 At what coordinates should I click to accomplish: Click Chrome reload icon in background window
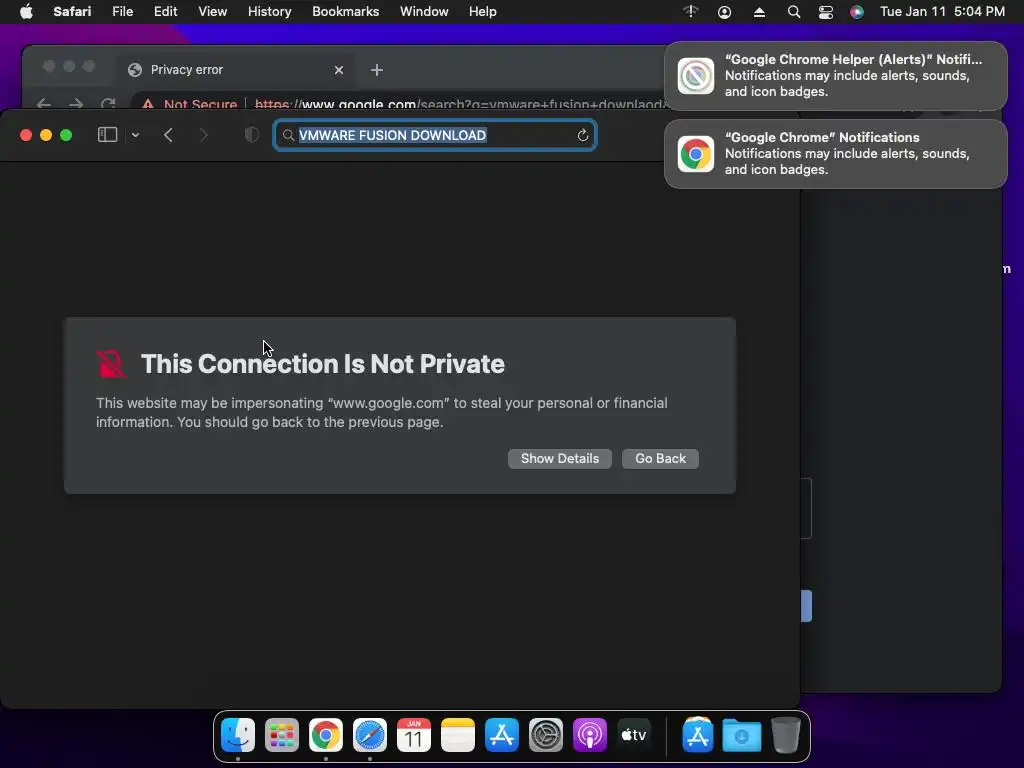108,104
